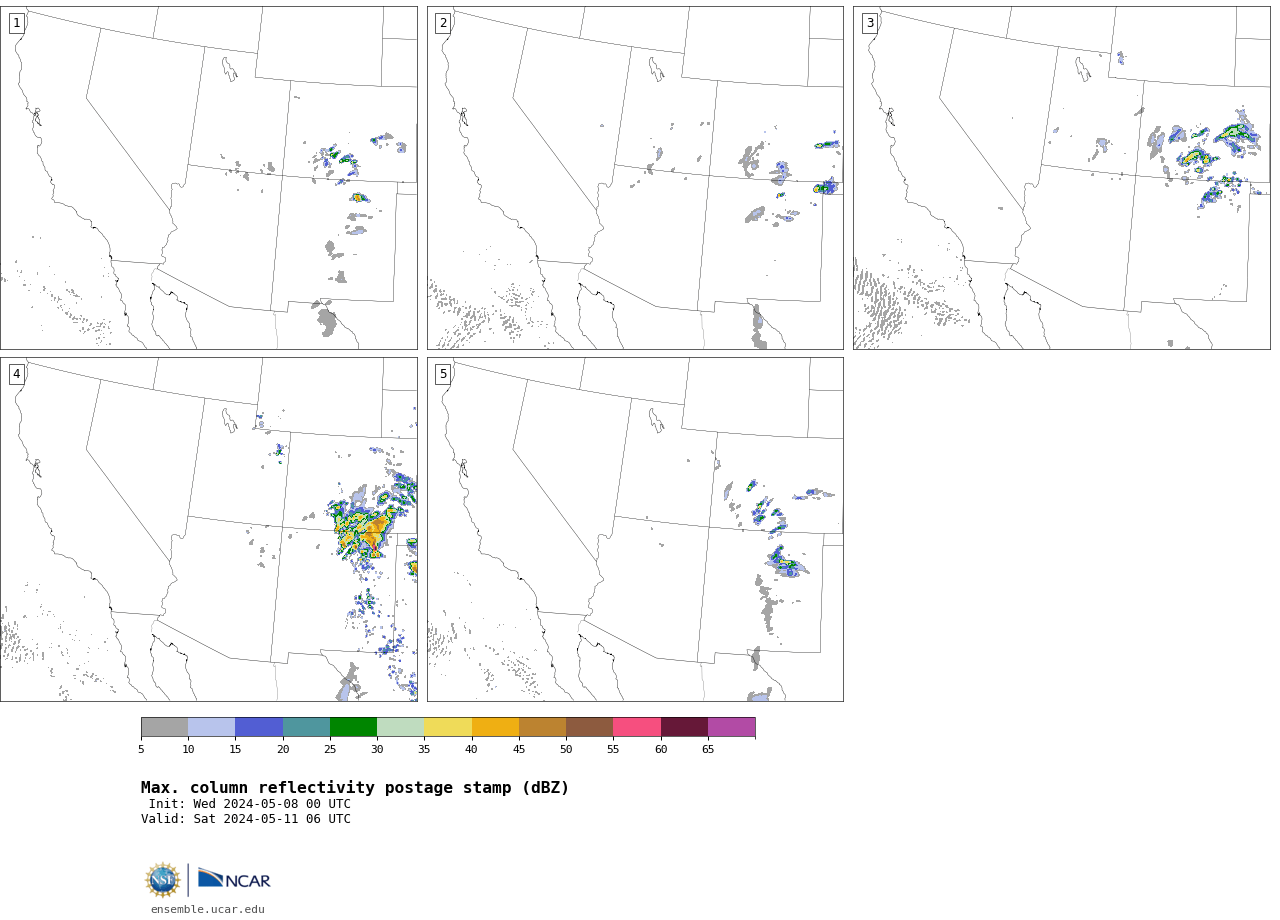Open ensemble member 1 map panel
This screenshot has width=1280, height=920.
click(x=208, y=178)
